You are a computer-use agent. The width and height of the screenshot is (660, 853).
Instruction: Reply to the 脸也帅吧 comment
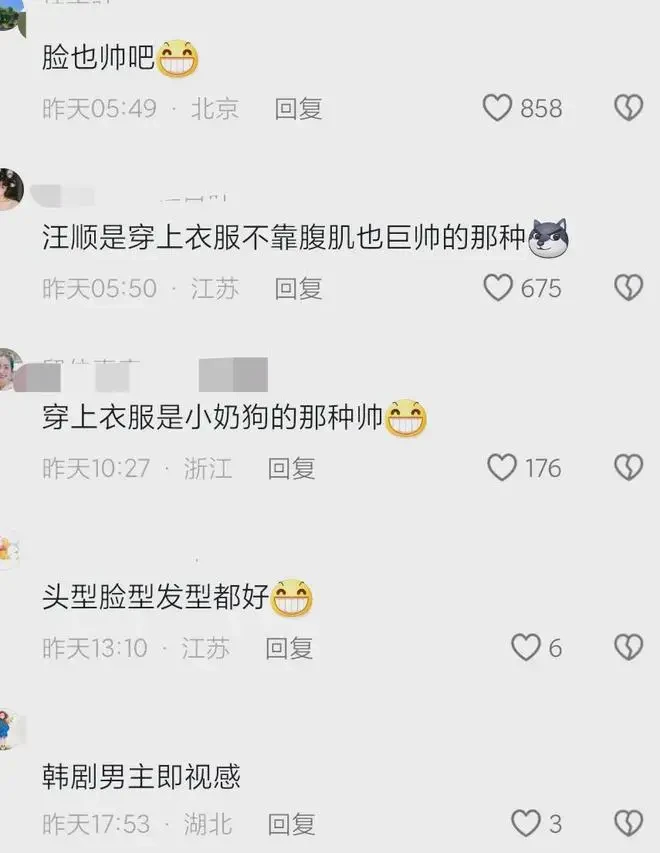pyautogui.click(x=298, y=109)
